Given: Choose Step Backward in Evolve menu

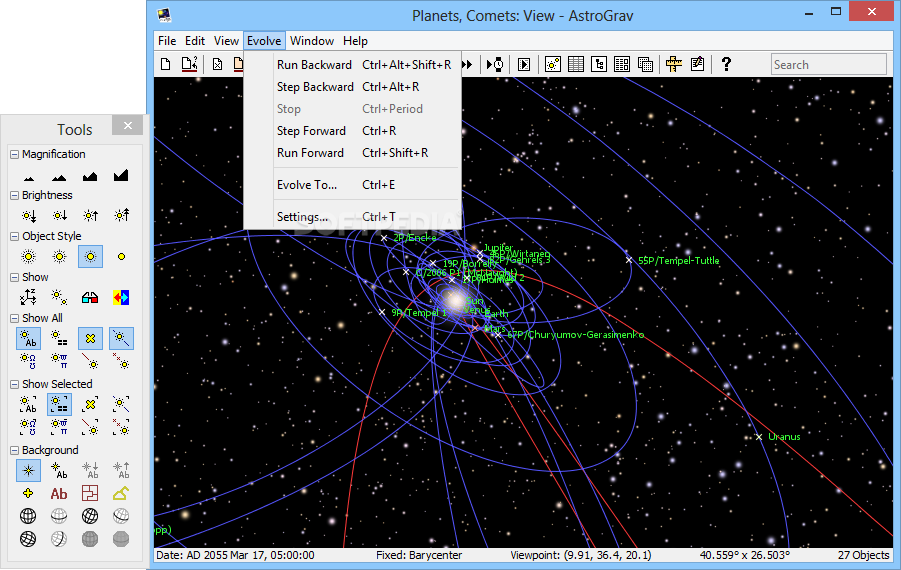Looking at the screenshot, I should [353, 87].
